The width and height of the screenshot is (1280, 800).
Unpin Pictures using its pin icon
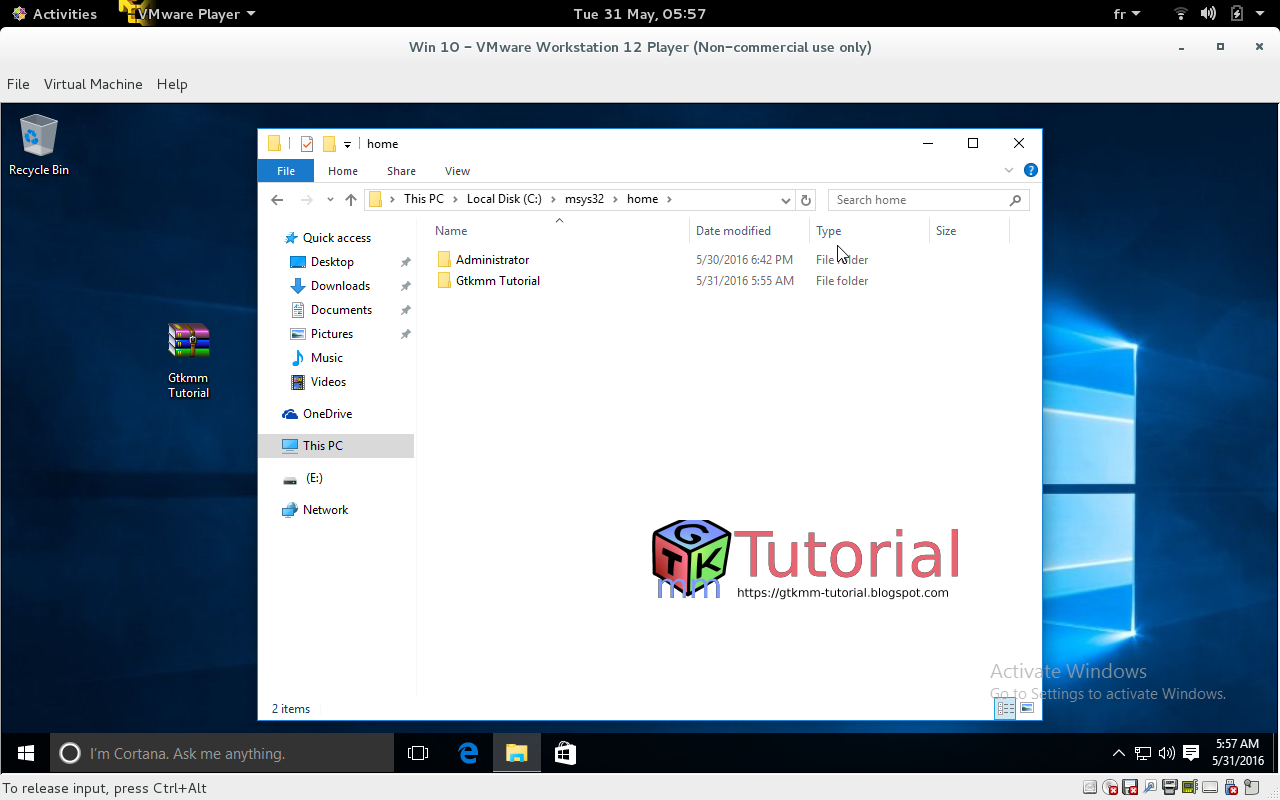405,334
